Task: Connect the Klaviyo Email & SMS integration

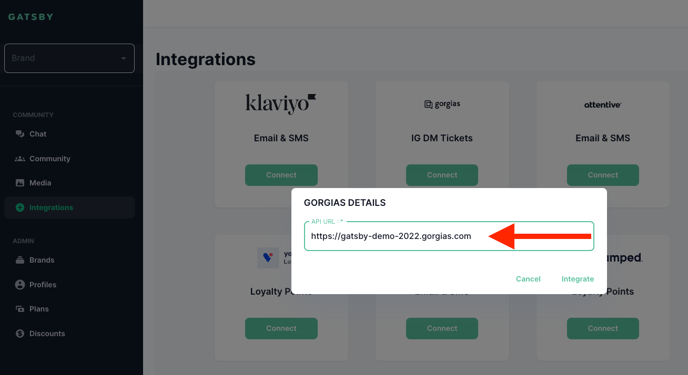Action: [281, 175]
